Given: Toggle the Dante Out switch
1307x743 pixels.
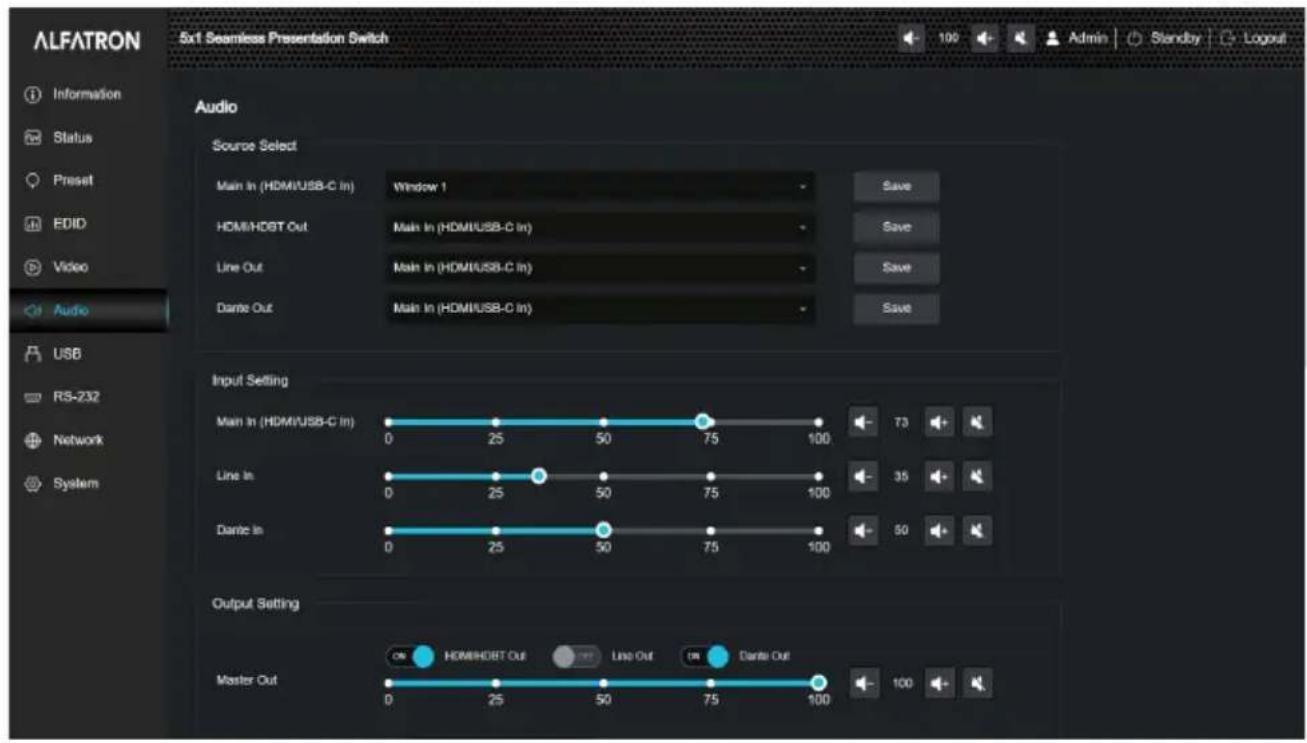Looking at the screenshot, I should click(704, 656).
